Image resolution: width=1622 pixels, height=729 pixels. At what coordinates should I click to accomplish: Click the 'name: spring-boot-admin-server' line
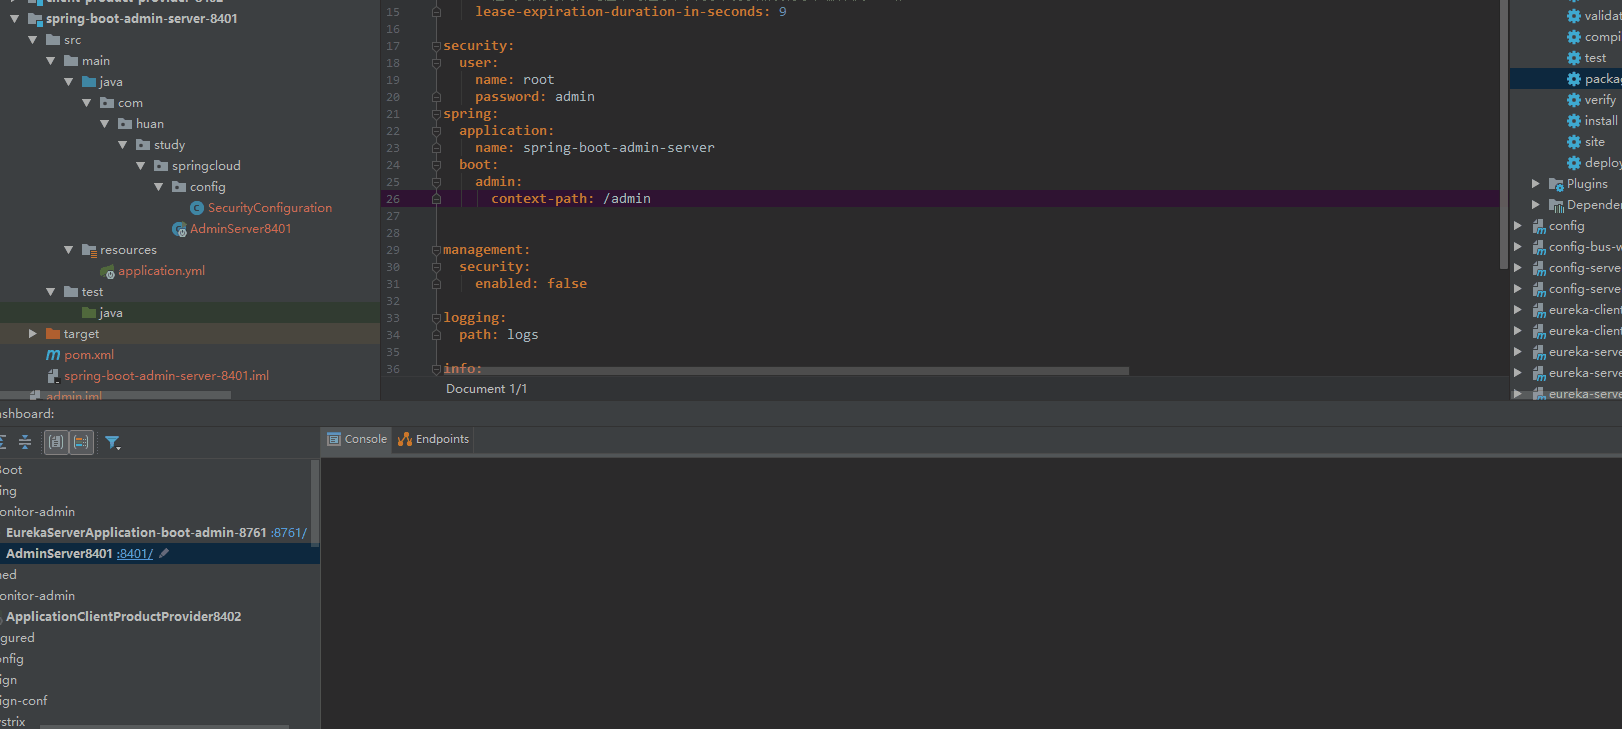[x=595, y=148]
